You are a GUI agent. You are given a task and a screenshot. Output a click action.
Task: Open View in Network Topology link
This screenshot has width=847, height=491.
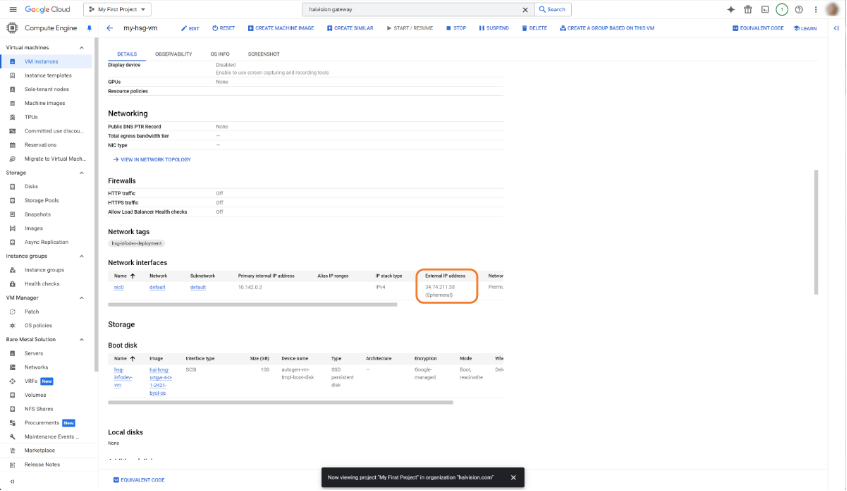tap(152, 159)
